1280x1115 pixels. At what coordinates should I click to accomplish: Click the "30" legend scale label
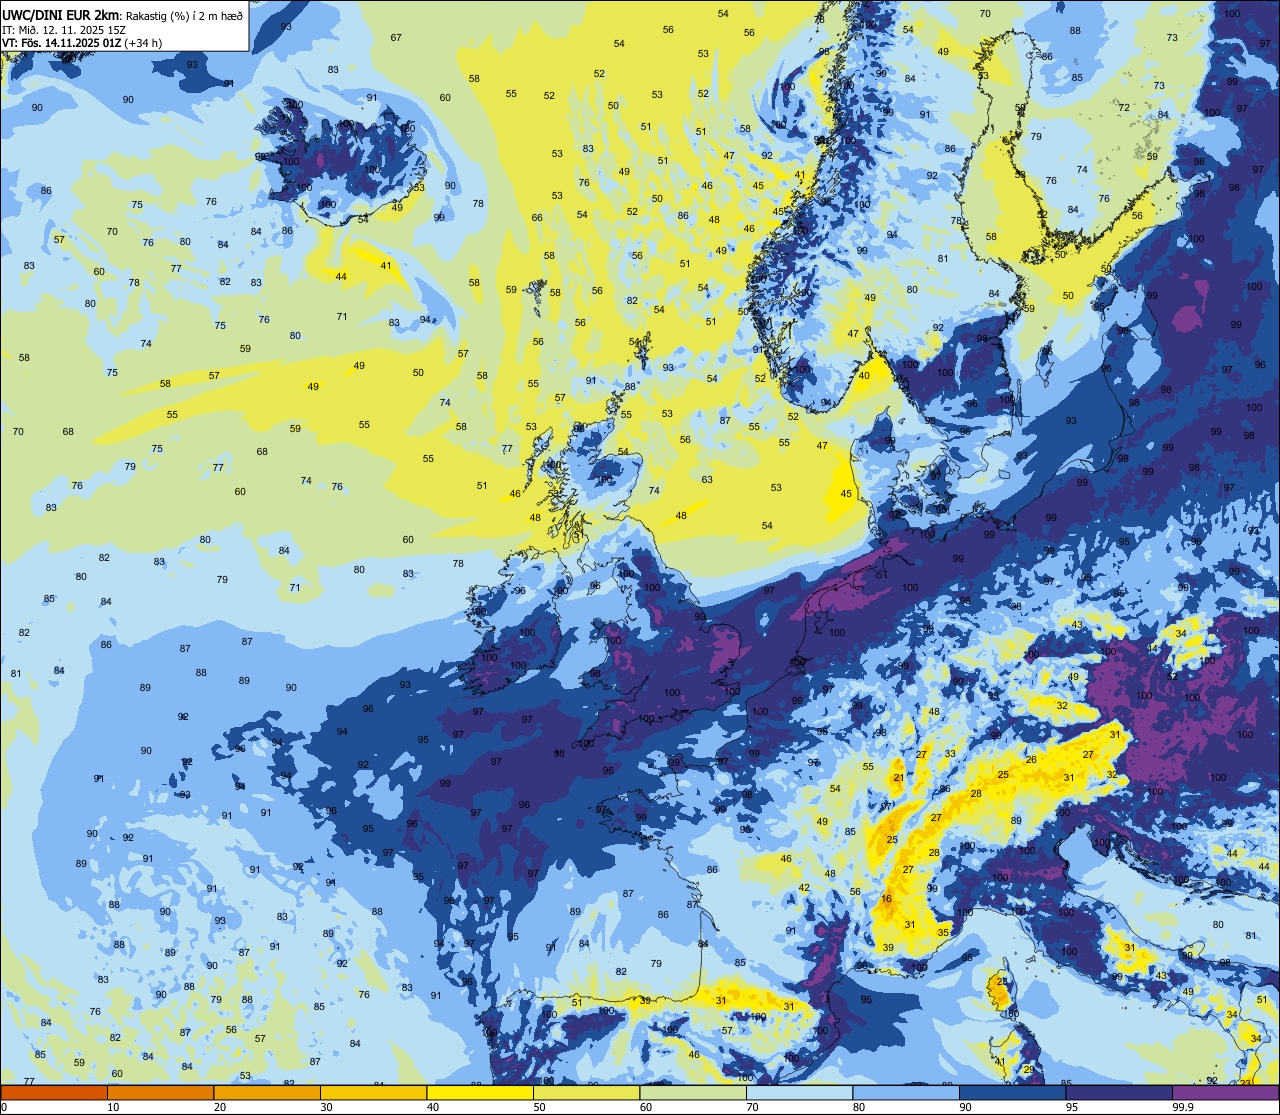point(326,1107)
